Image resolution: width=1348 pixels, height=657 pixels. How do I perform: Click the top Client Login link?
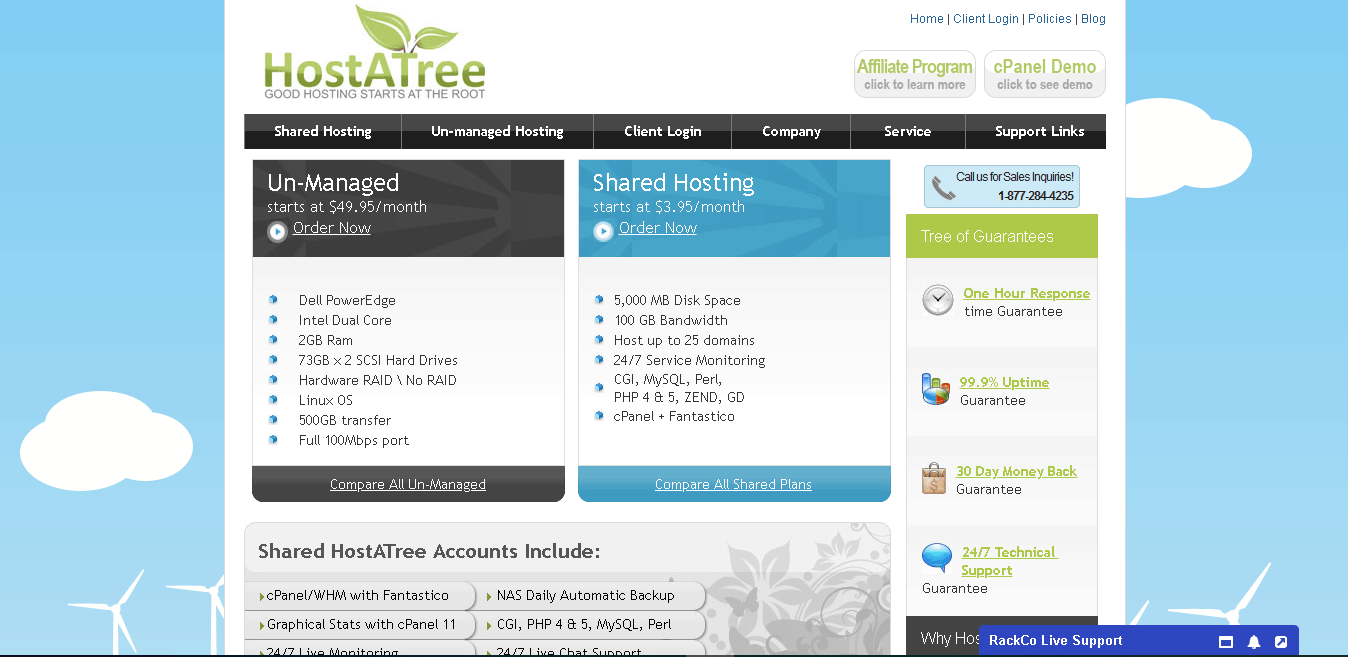(x=986, y=19)
